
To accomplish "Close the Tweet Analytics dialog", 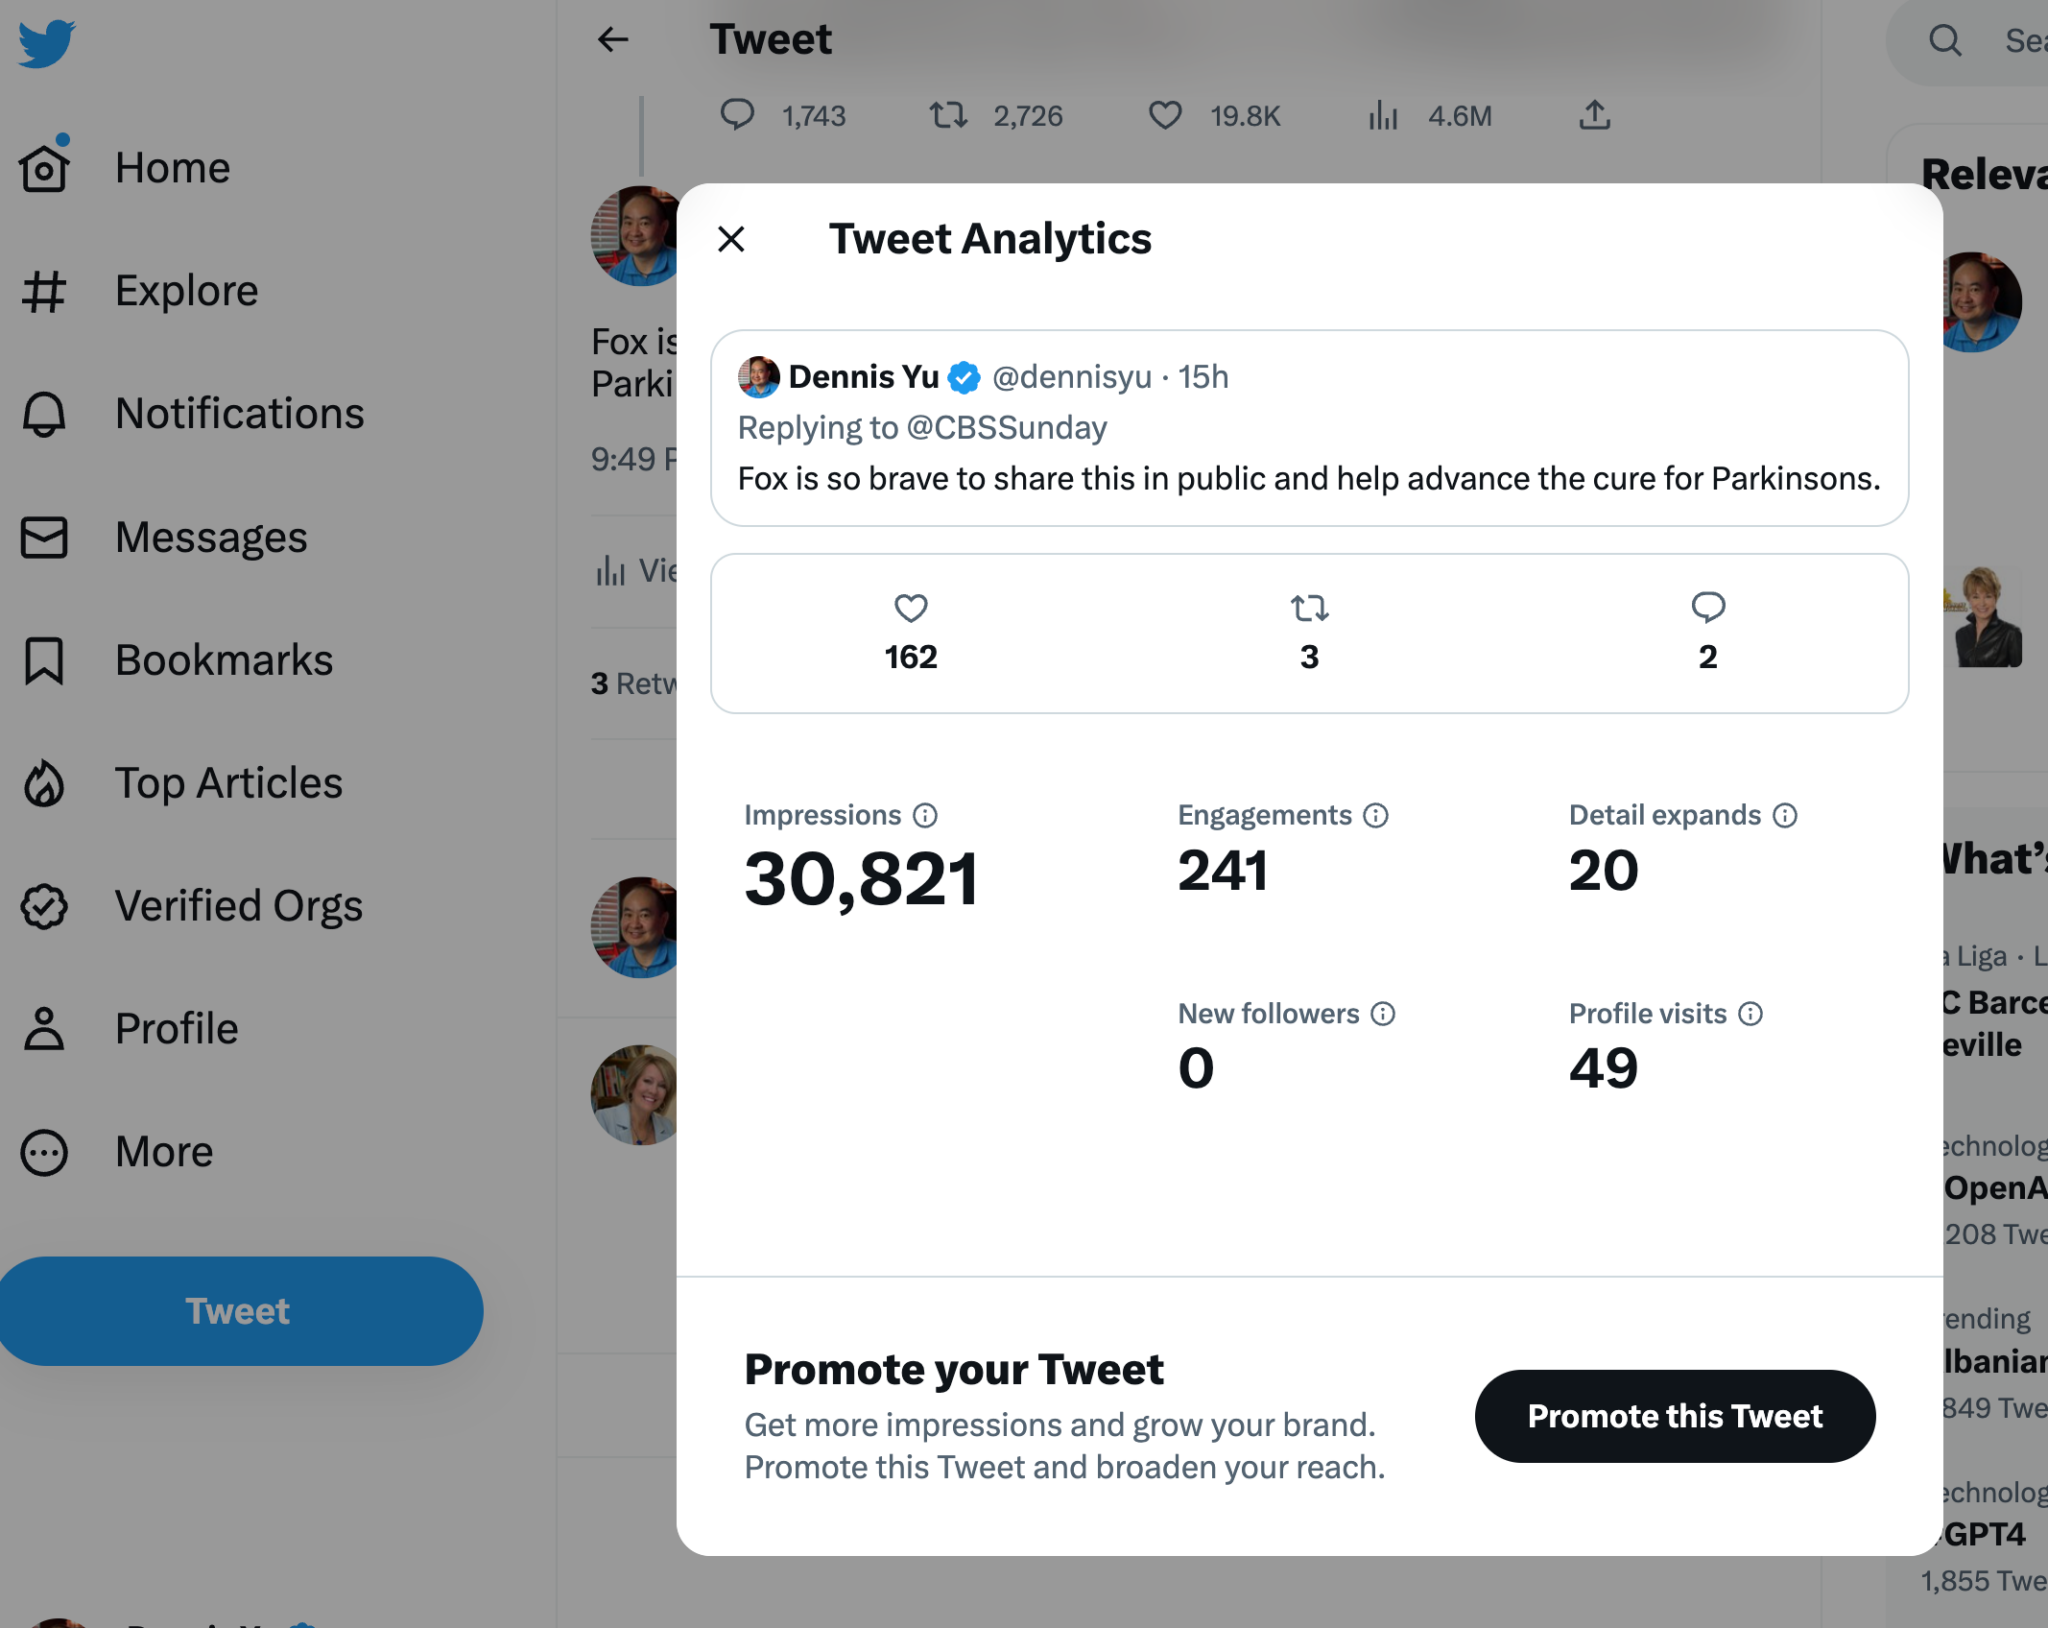I will (731, 239).
